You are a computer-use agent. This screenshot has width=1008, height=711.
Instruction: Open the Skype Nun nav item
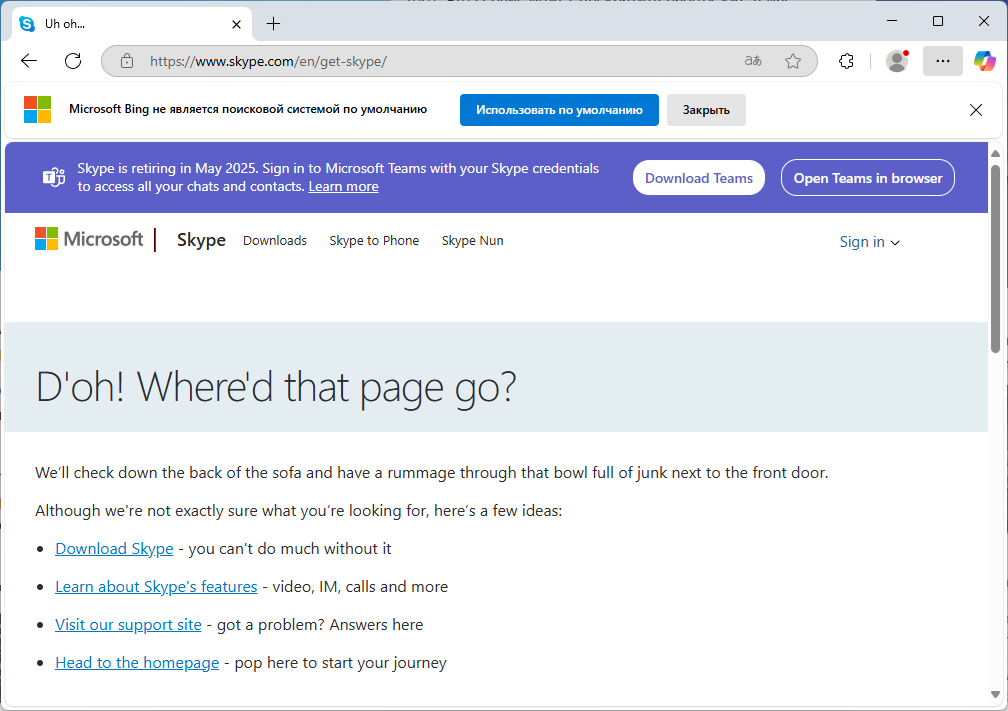click(472, 240)
